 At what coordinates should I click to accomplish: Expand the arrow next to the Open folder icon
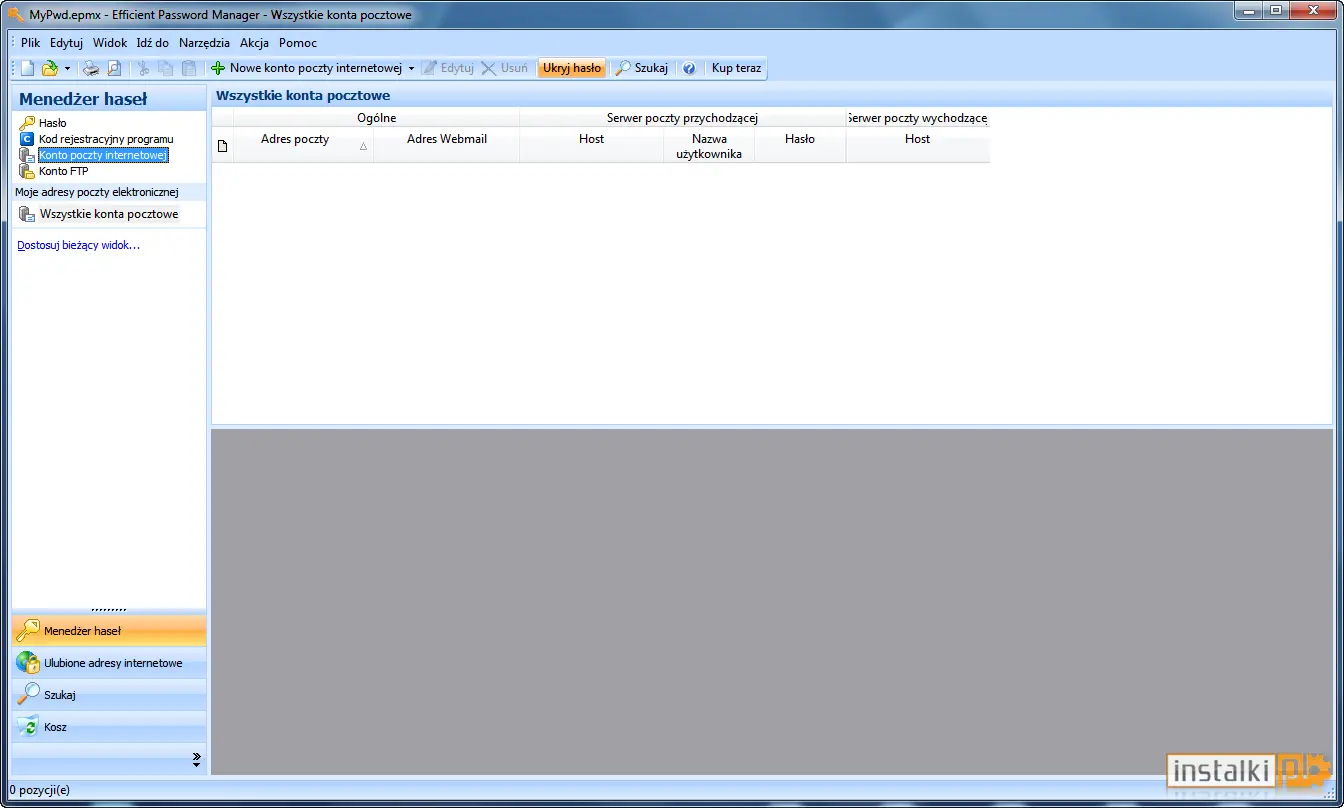click(67, 68)
